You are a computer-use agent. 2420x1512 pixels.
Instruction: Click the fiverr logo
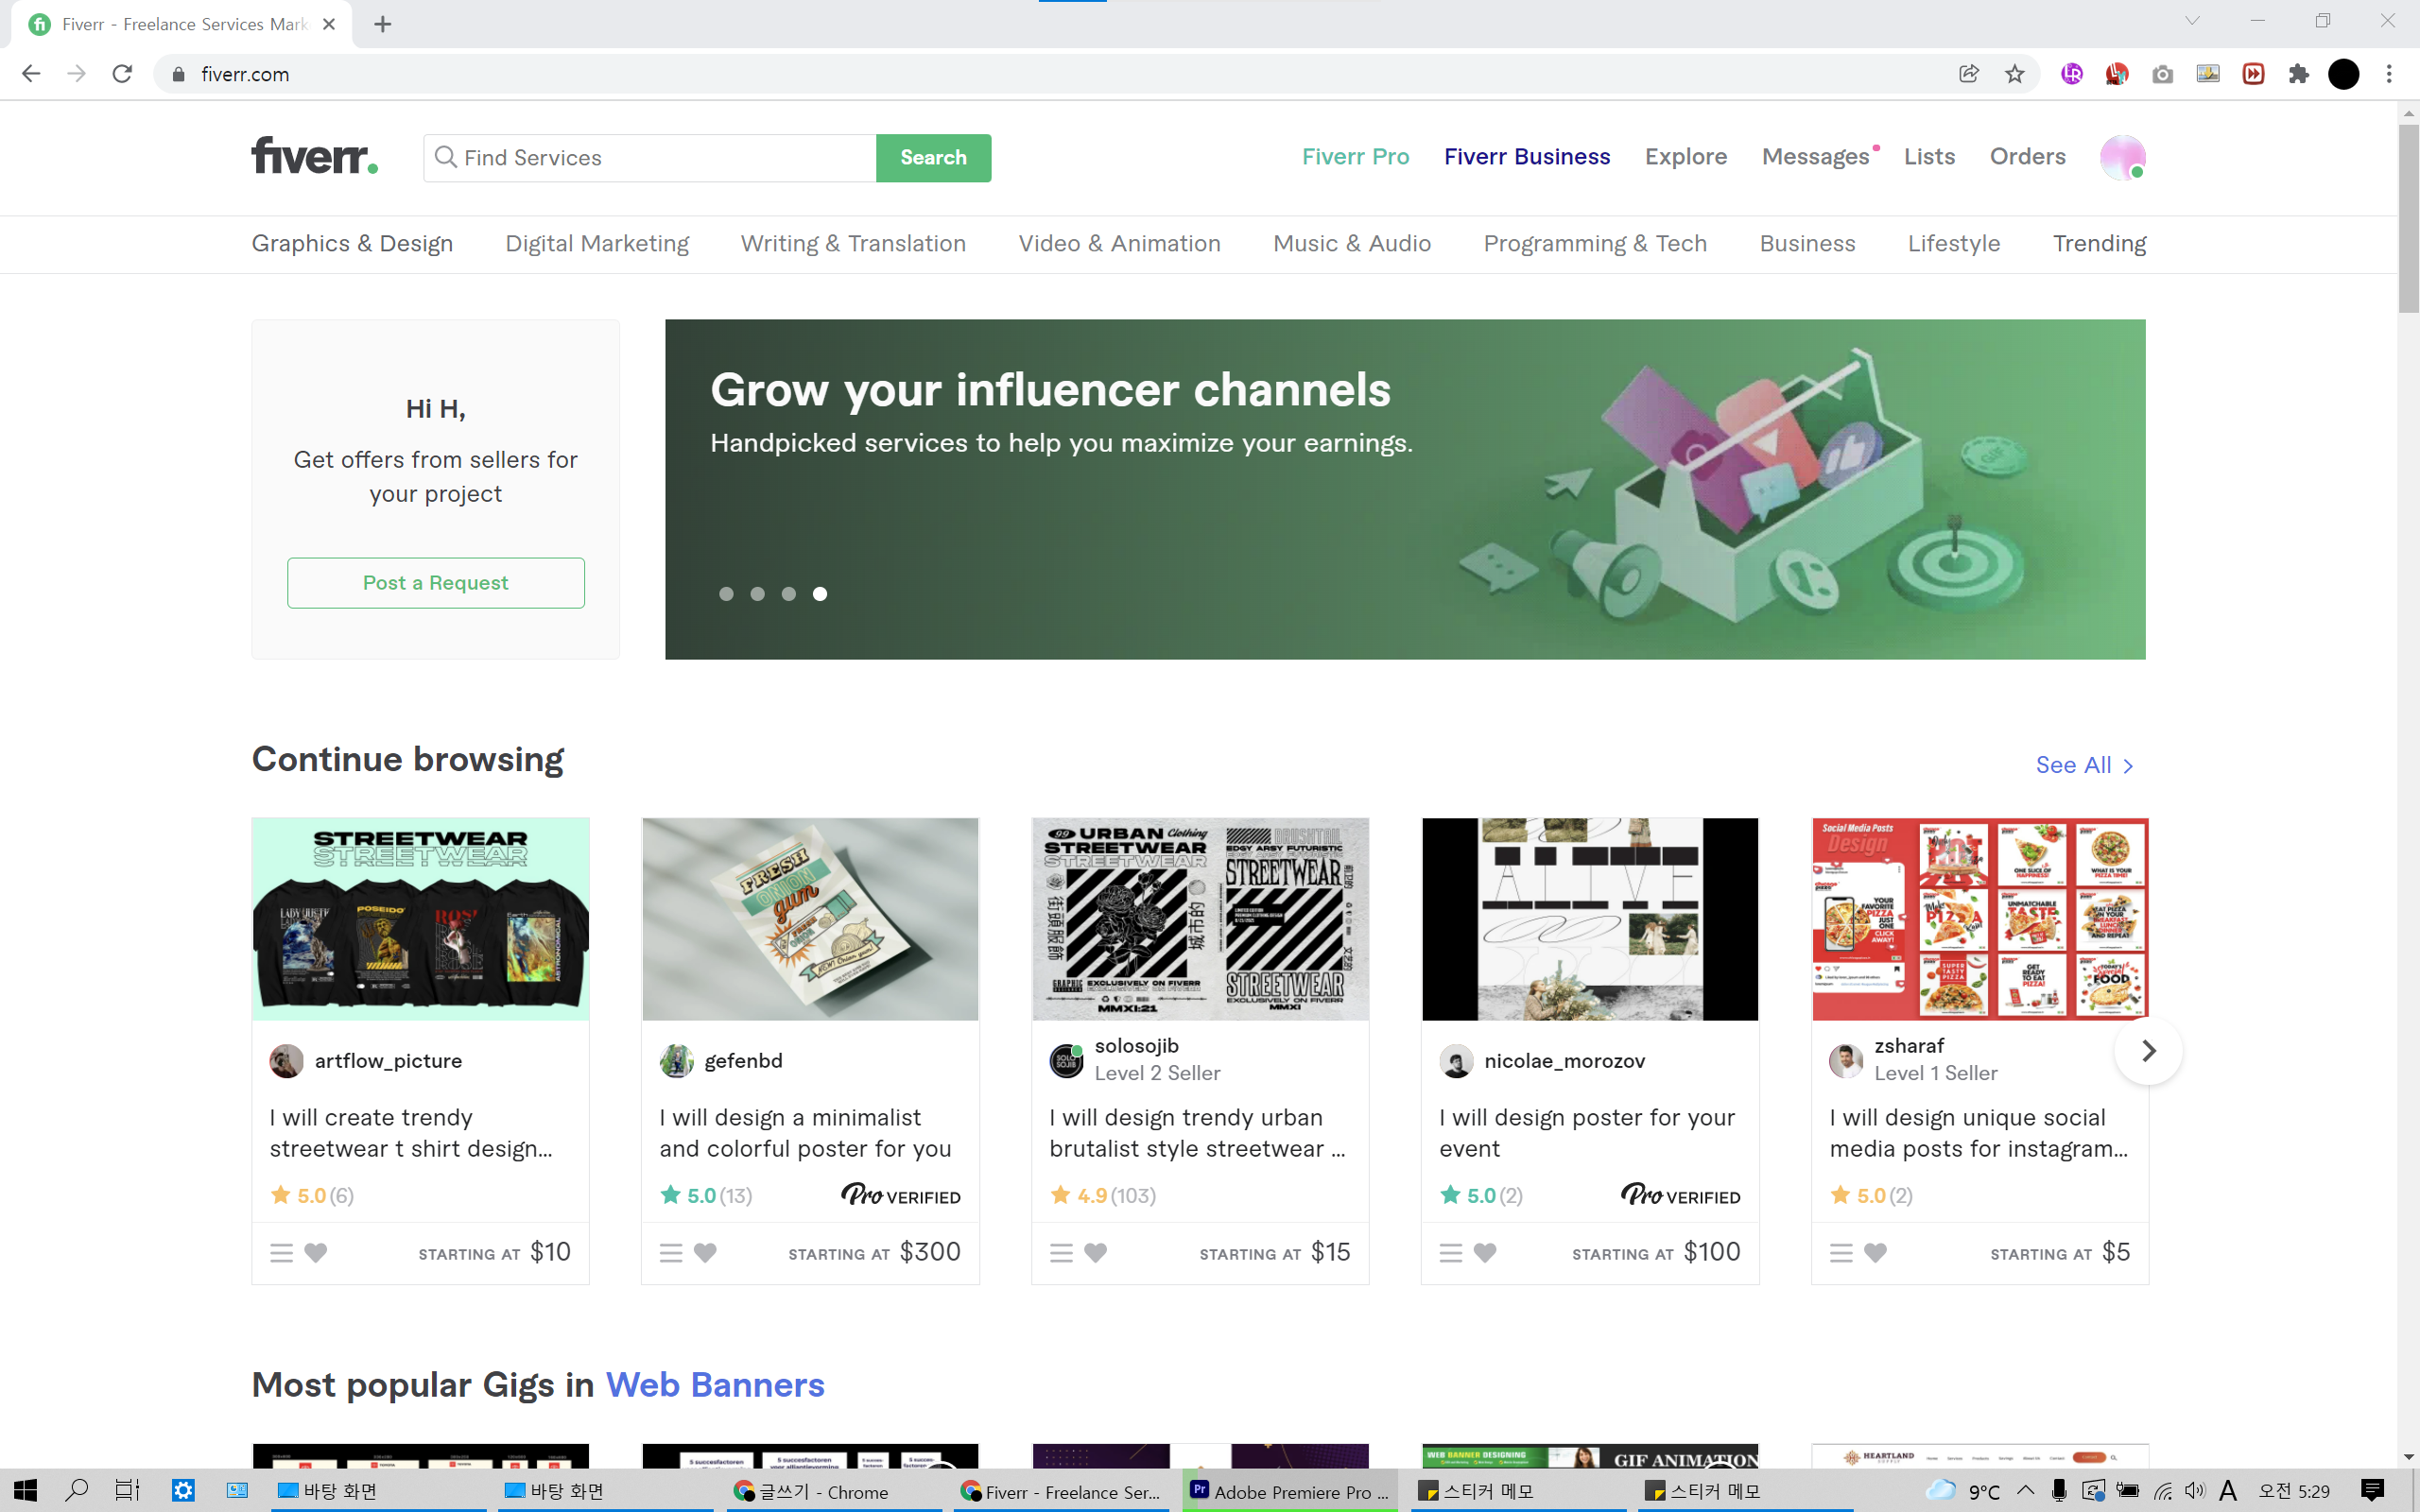tap(314, 157)
